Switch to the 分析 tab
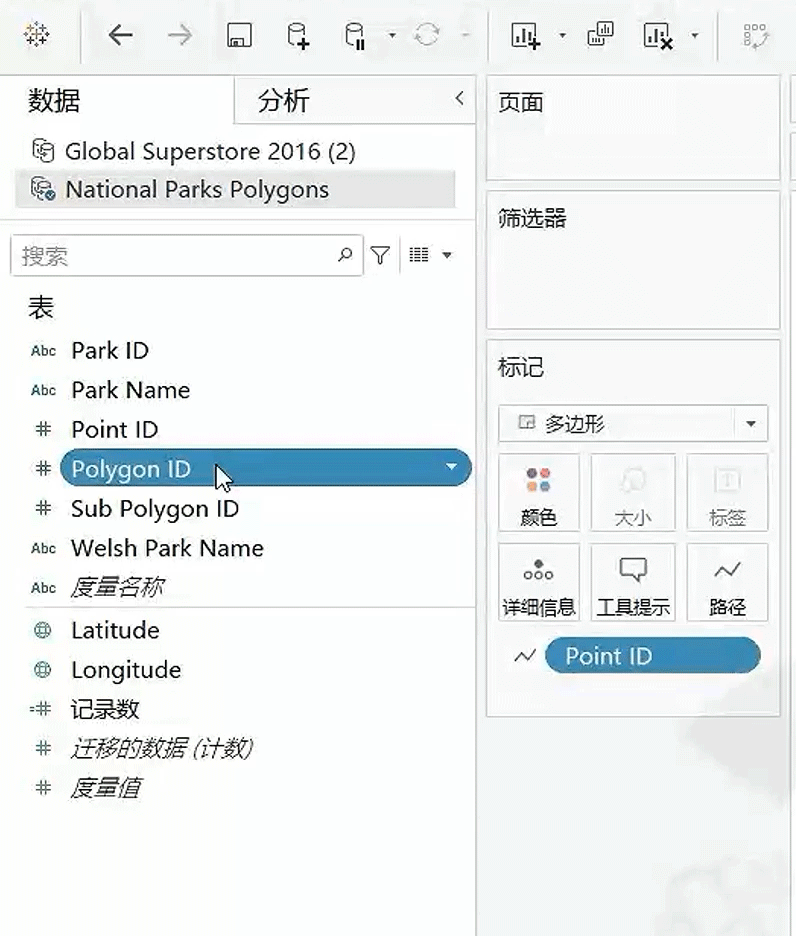 283,100
